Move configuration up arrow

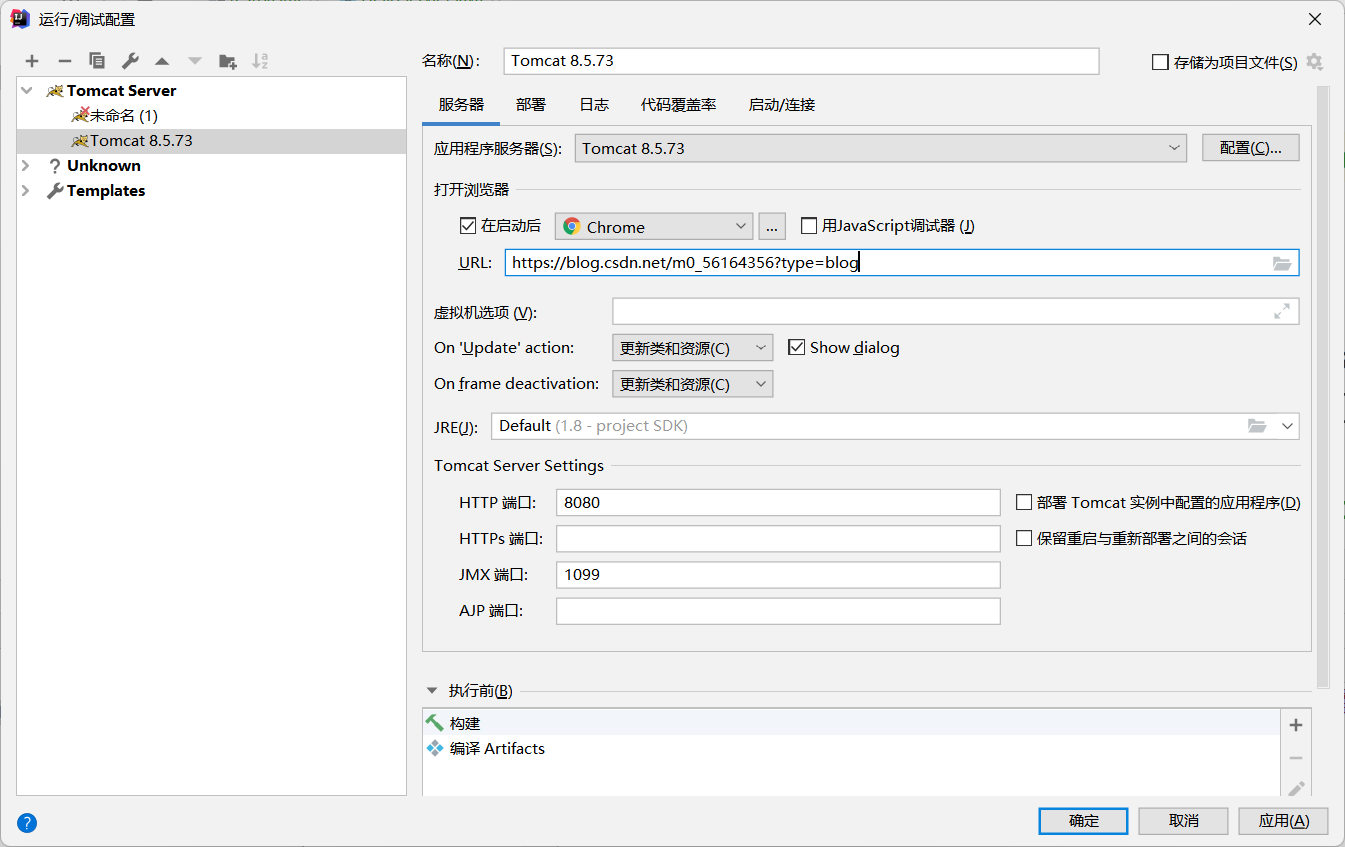pos(162,61)
